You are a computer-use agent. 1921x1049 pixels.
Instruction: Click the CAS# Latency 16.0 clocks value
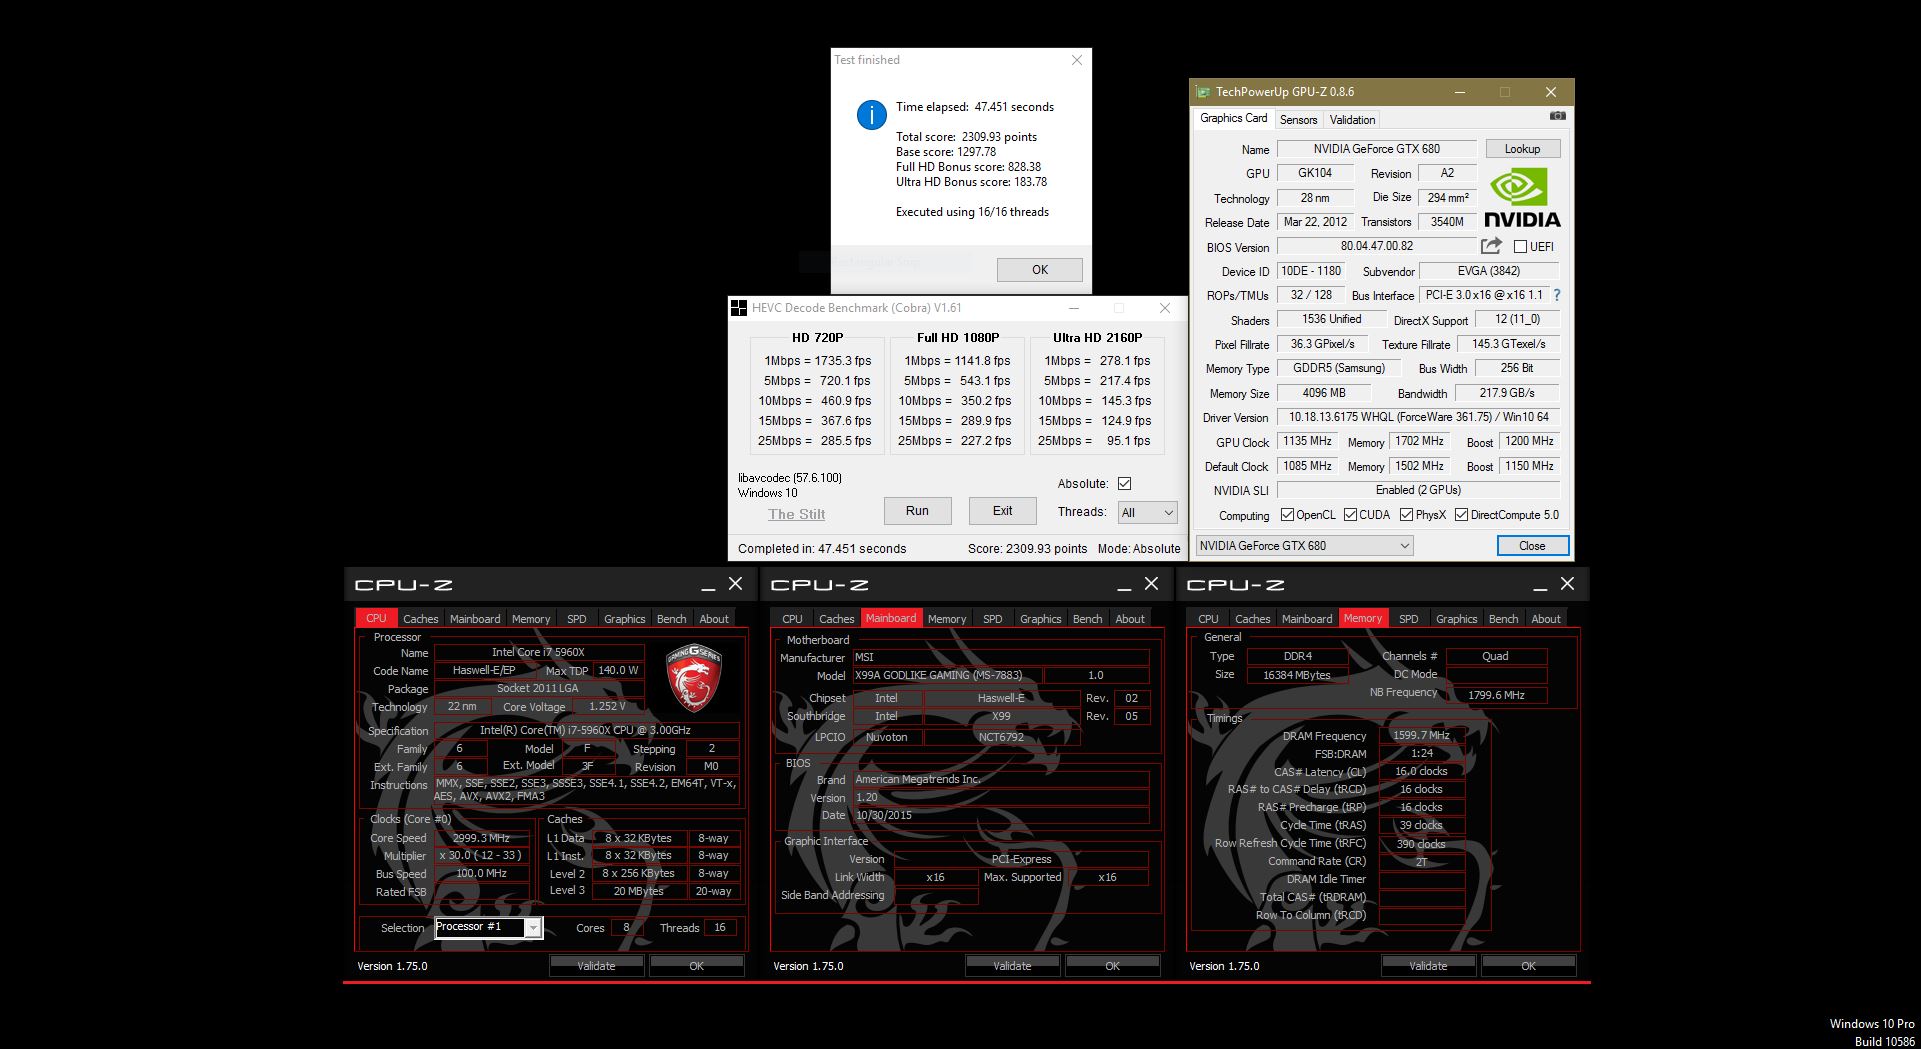click(x=1421, y=771)
